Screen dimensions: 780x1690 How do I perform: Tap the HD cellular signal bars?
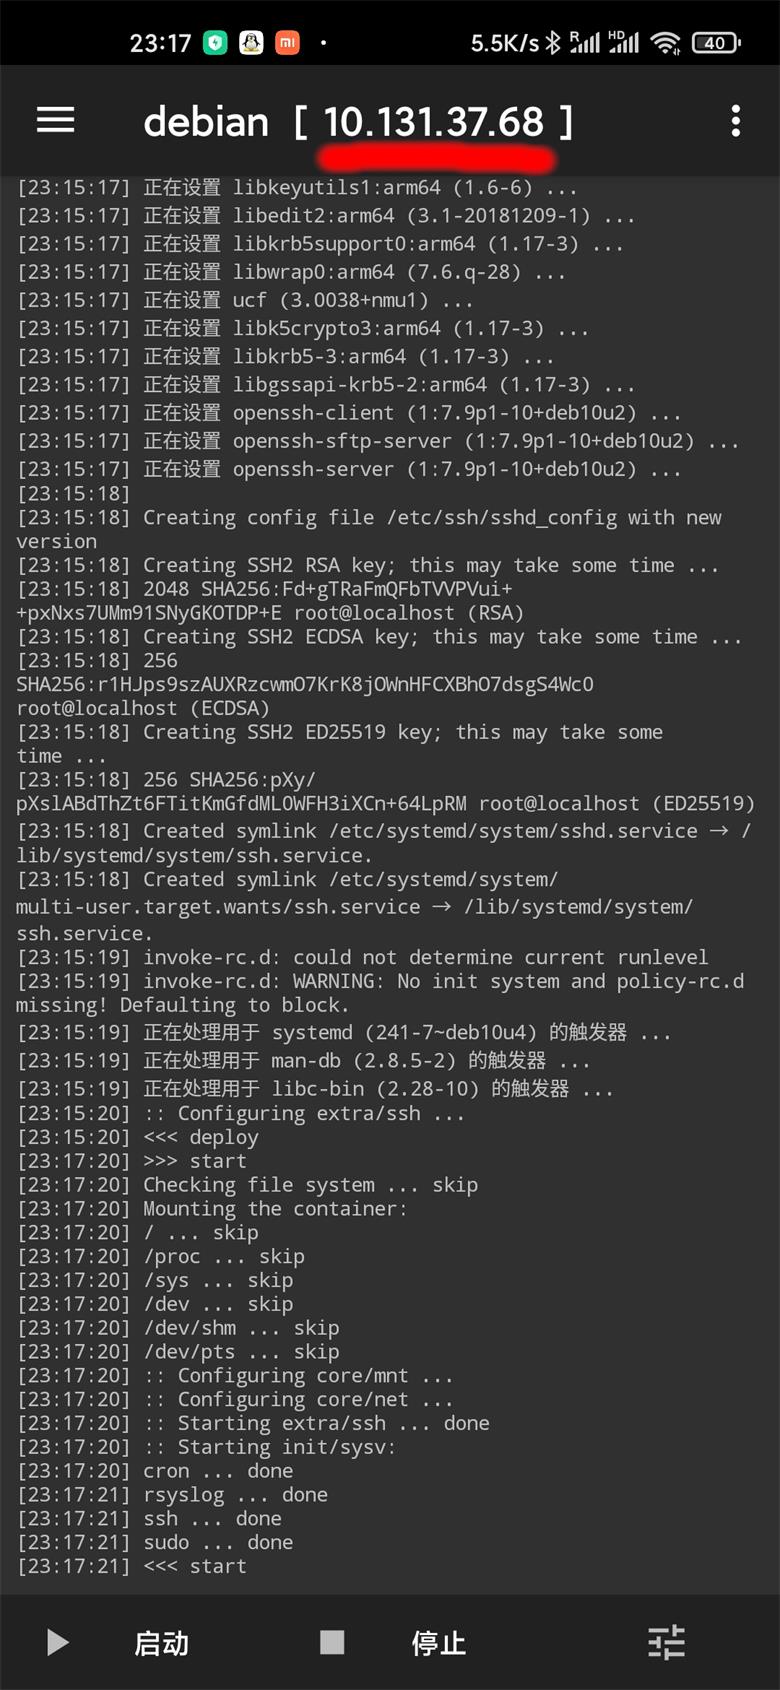(624, 42)
